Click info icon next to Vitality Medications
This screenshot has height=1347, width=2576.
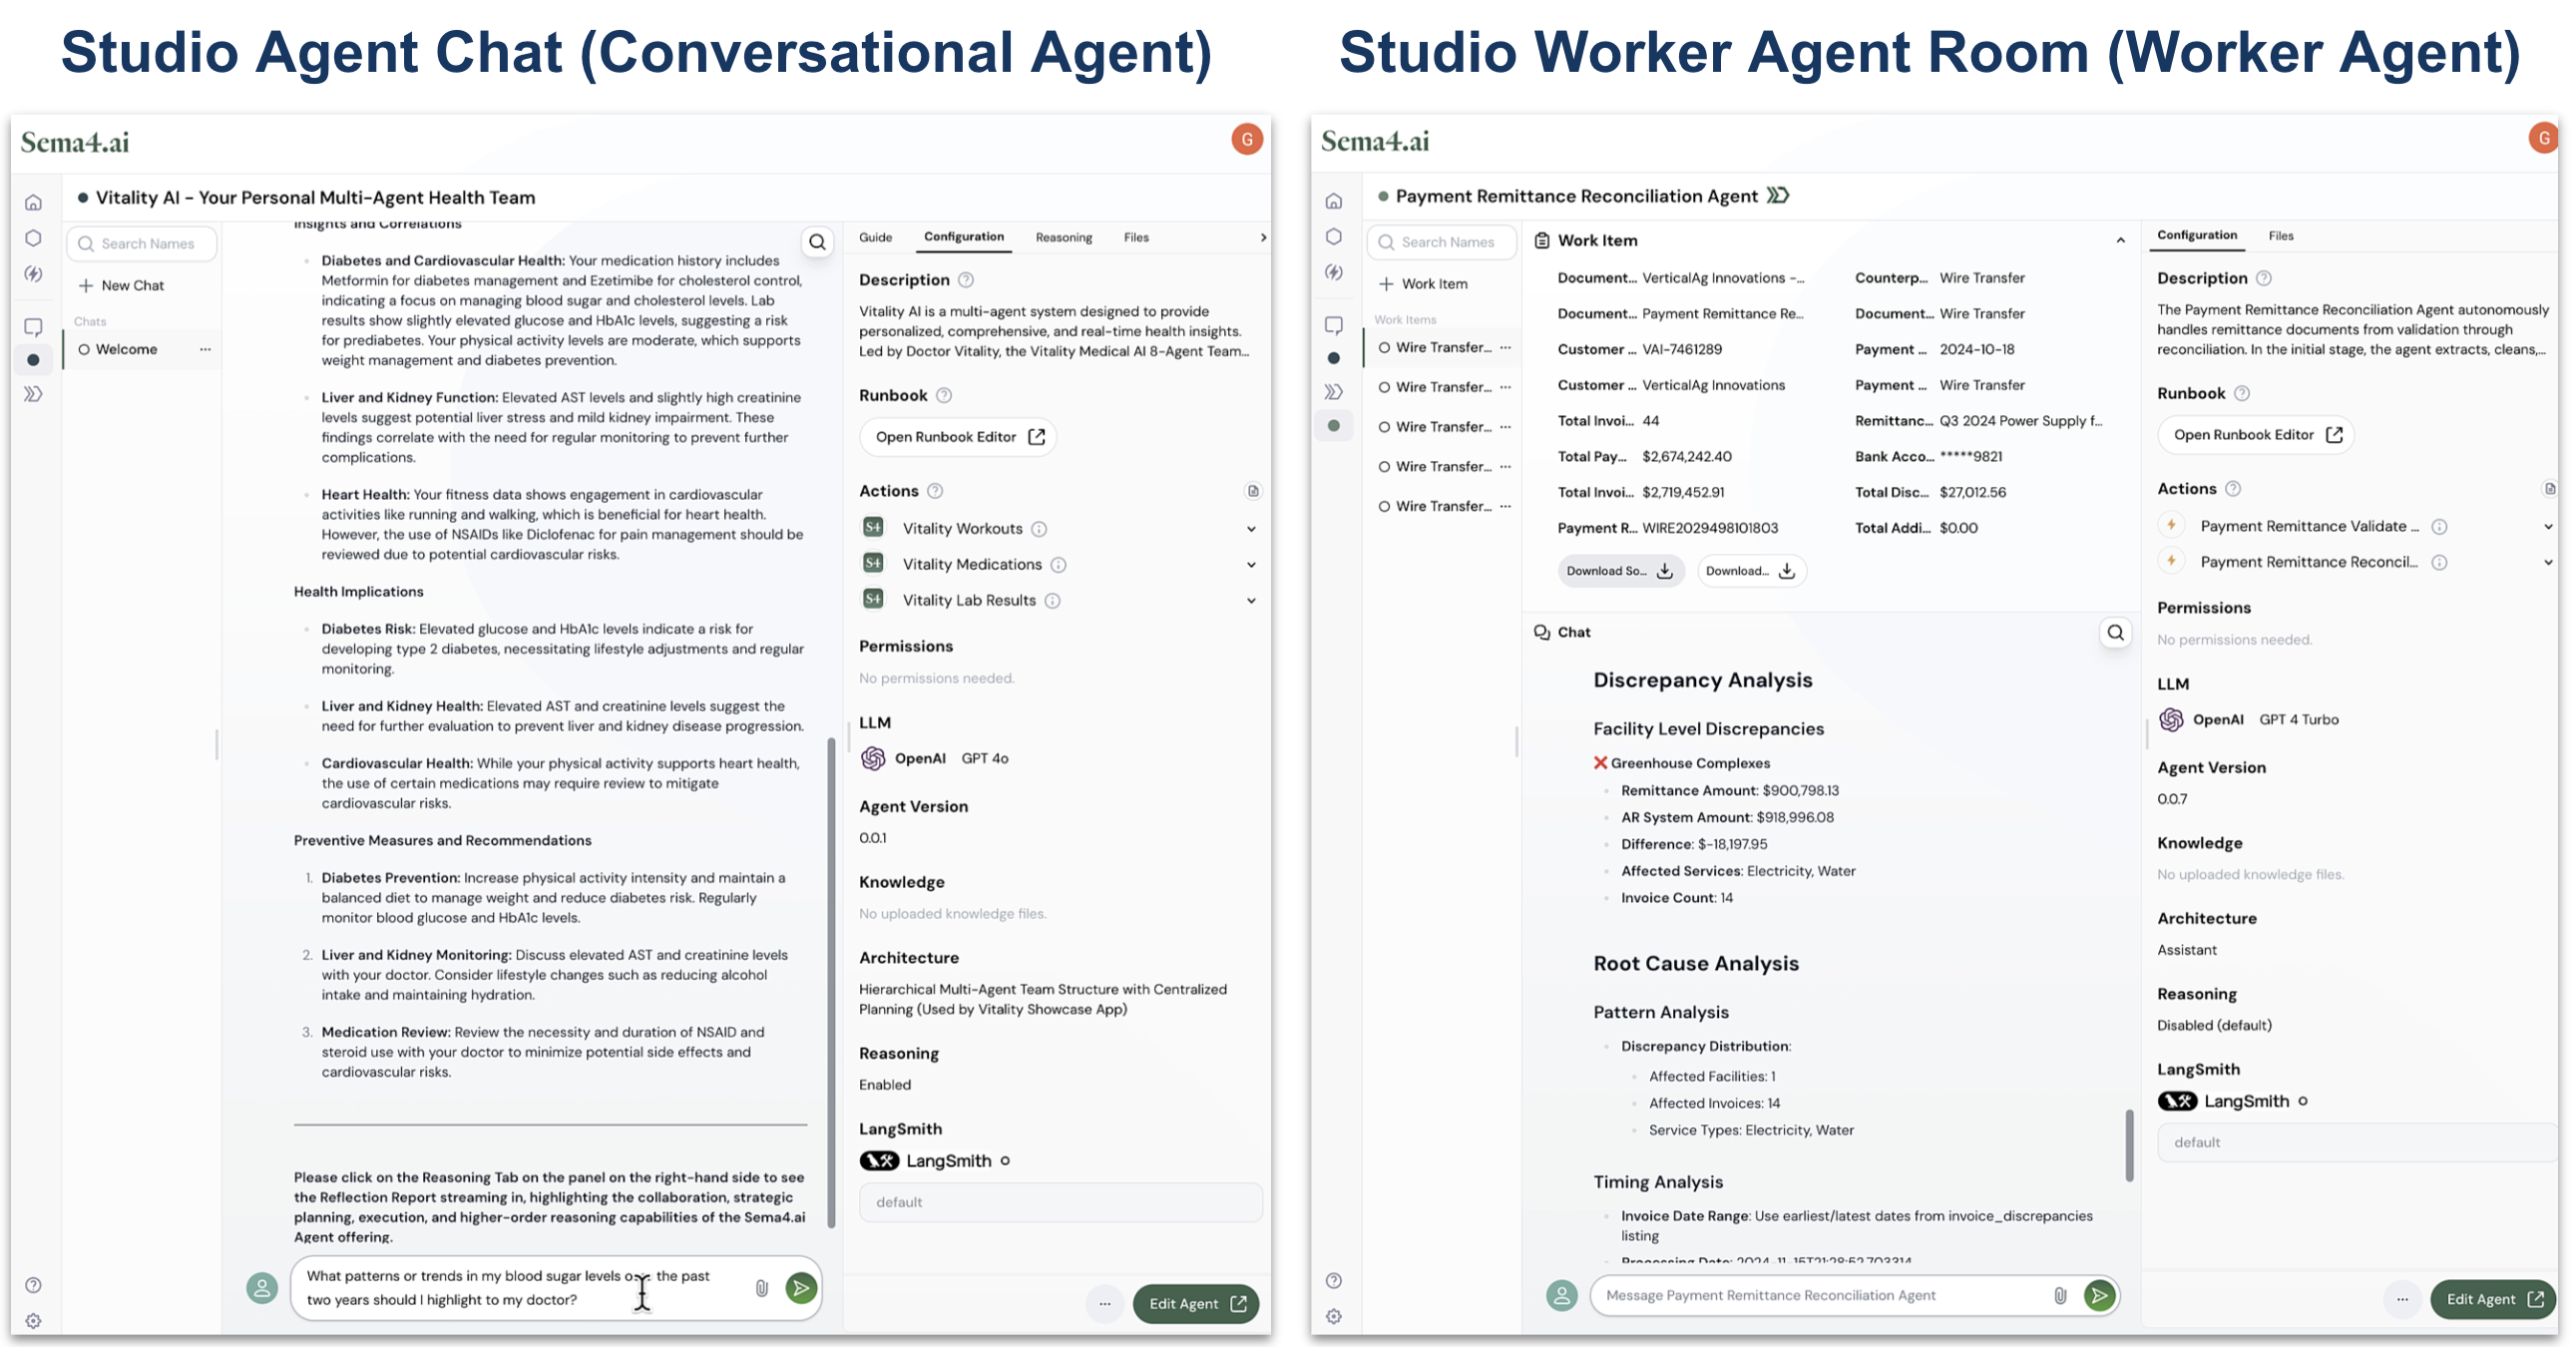(1059, 565)
